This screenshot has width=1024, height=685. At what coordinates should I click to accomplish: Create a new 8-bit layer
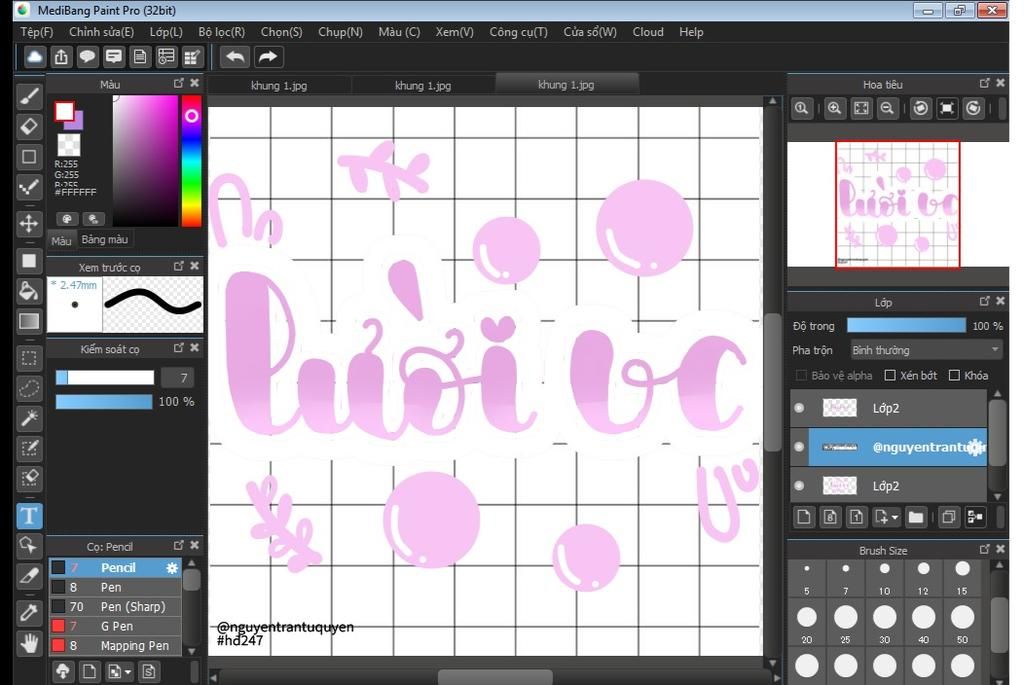coord(830,517)
